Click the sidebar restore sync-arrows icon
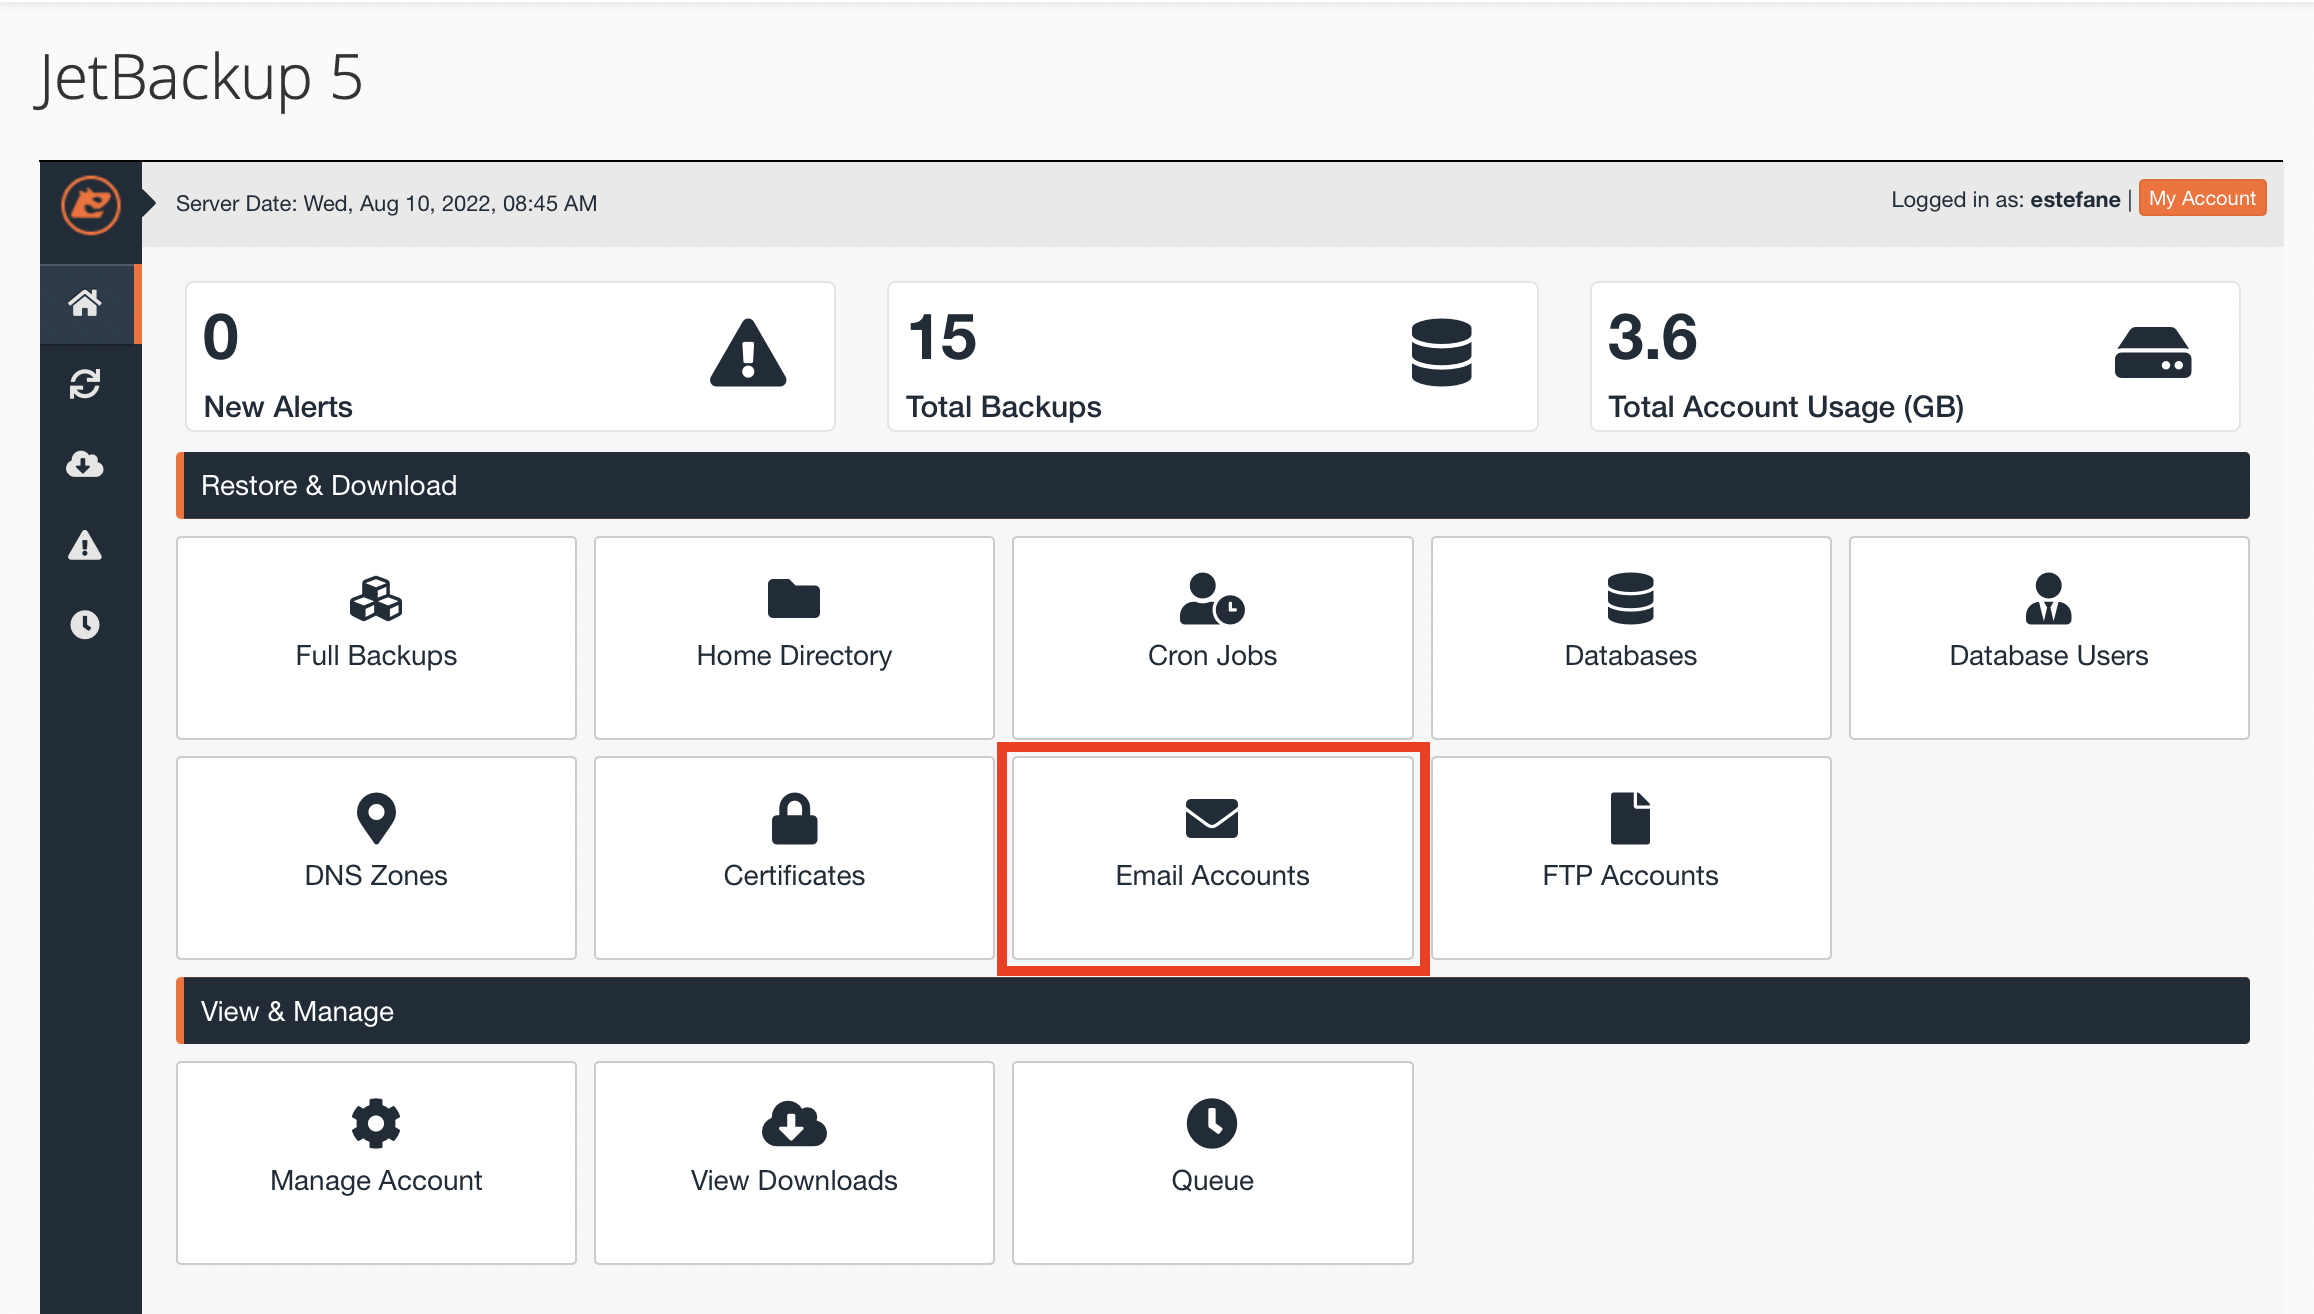Screen dimensions: 2314x1314 85,384
